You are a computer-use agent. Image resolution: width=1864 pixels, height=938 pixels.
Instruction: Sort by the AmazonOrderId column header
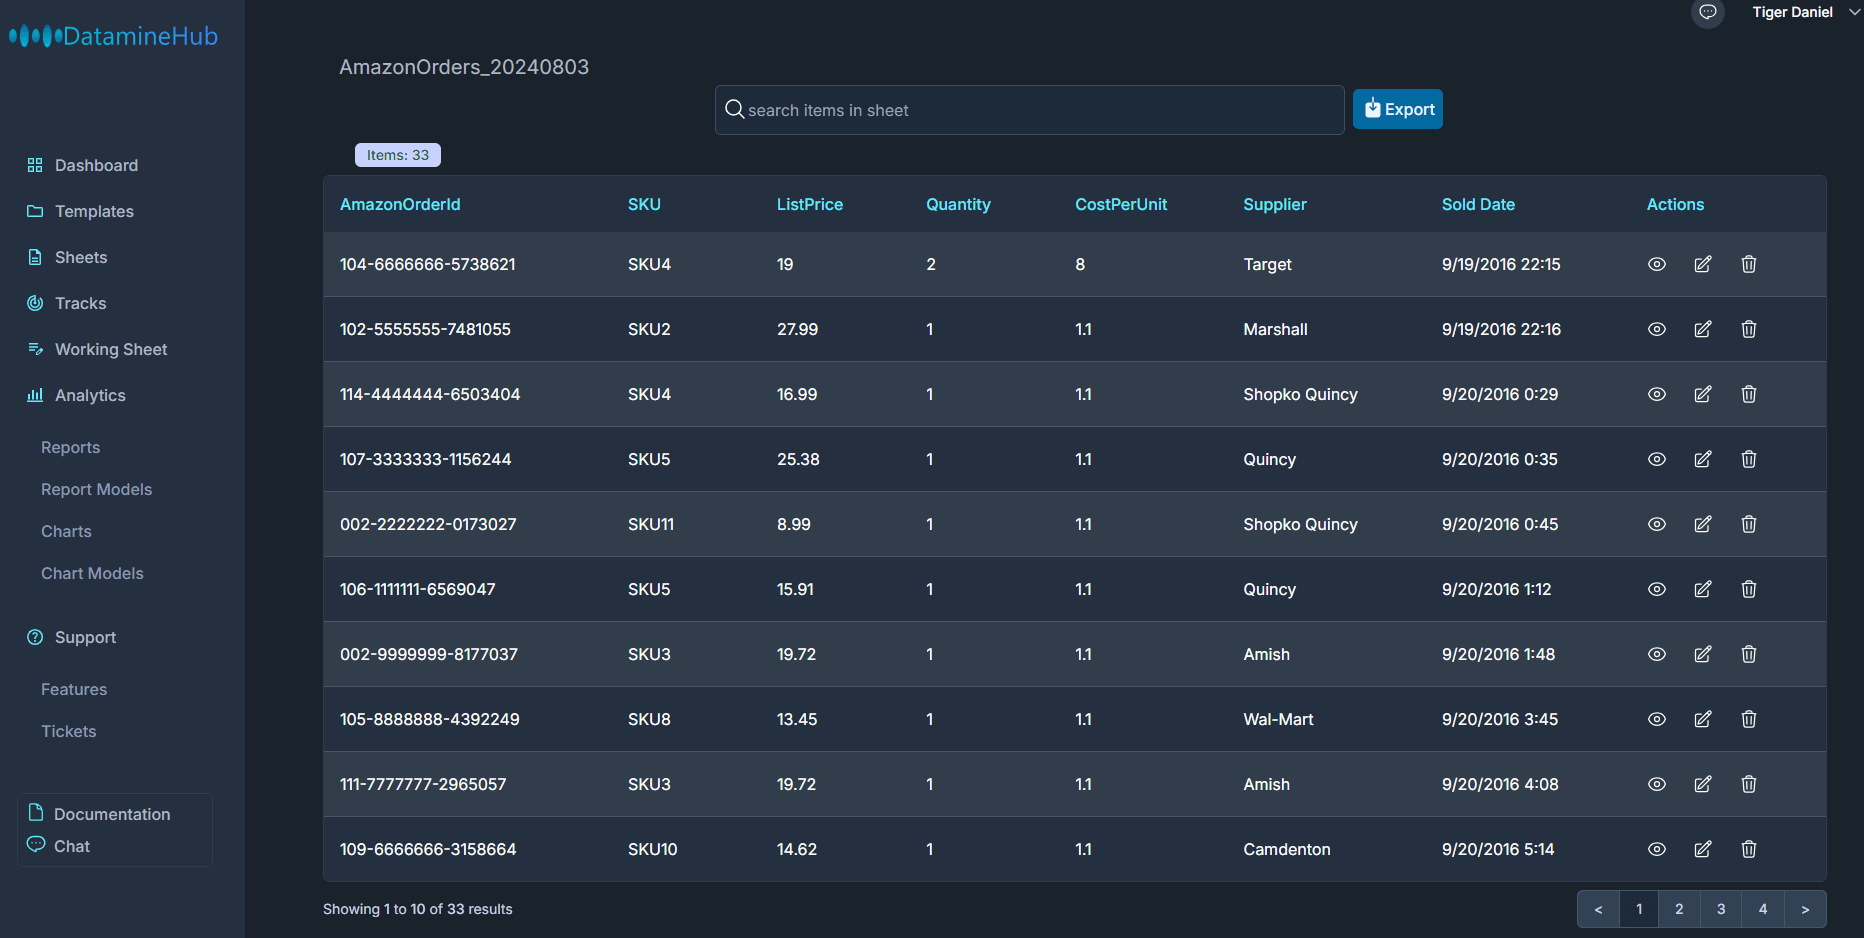400,204
